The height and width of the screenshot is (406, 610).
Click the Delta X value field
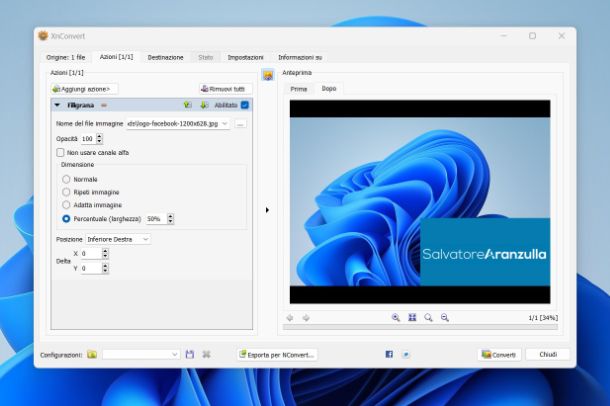(91, 254)
